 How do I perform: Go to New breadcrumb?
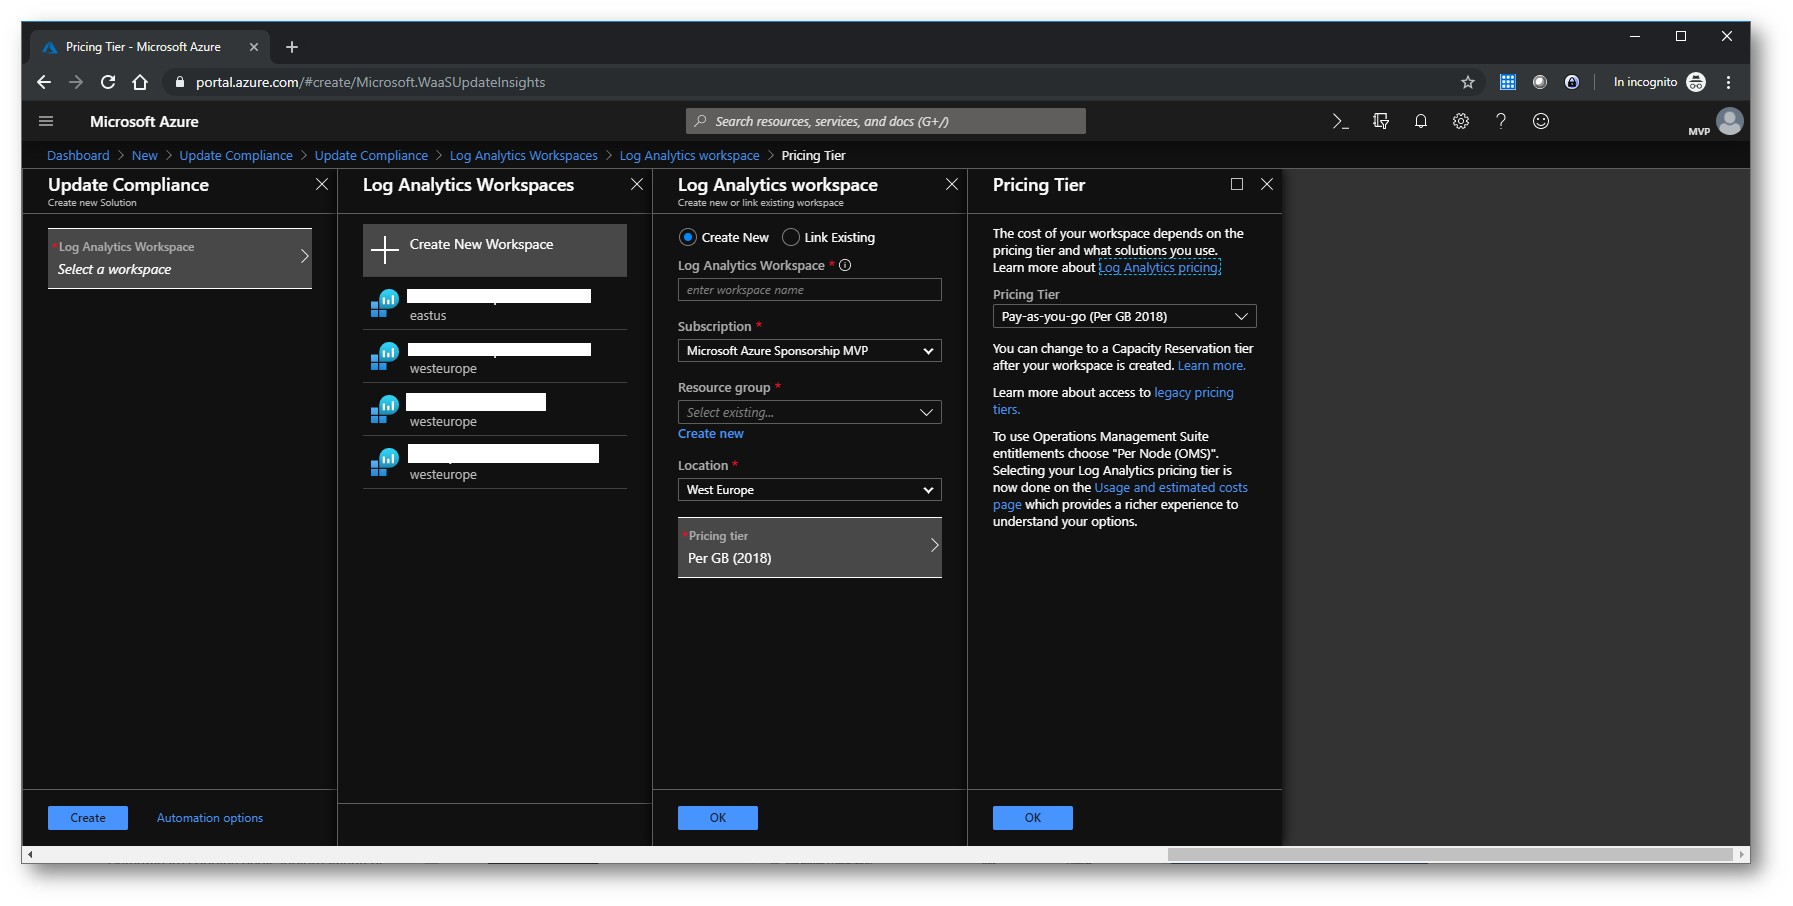pos(145,156)
